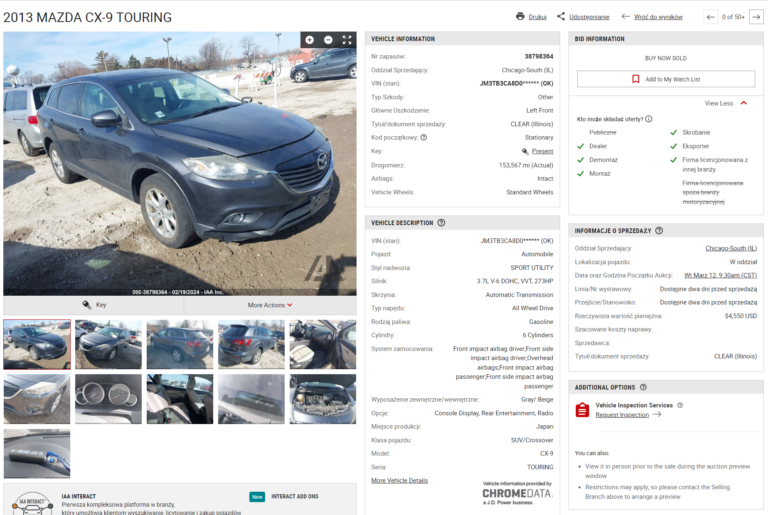Open the Chicago-South (IL) branch link
Viewport: 768px width, 515px height.
tap(731, 248)
